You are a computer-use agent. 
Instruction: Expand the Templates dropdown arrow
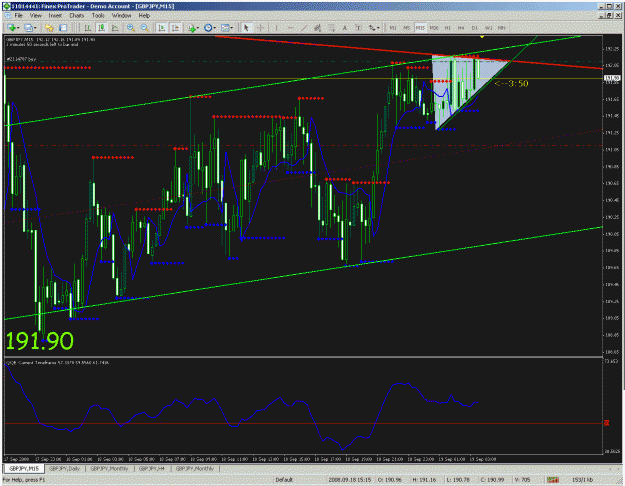click(x=232, y=28)
